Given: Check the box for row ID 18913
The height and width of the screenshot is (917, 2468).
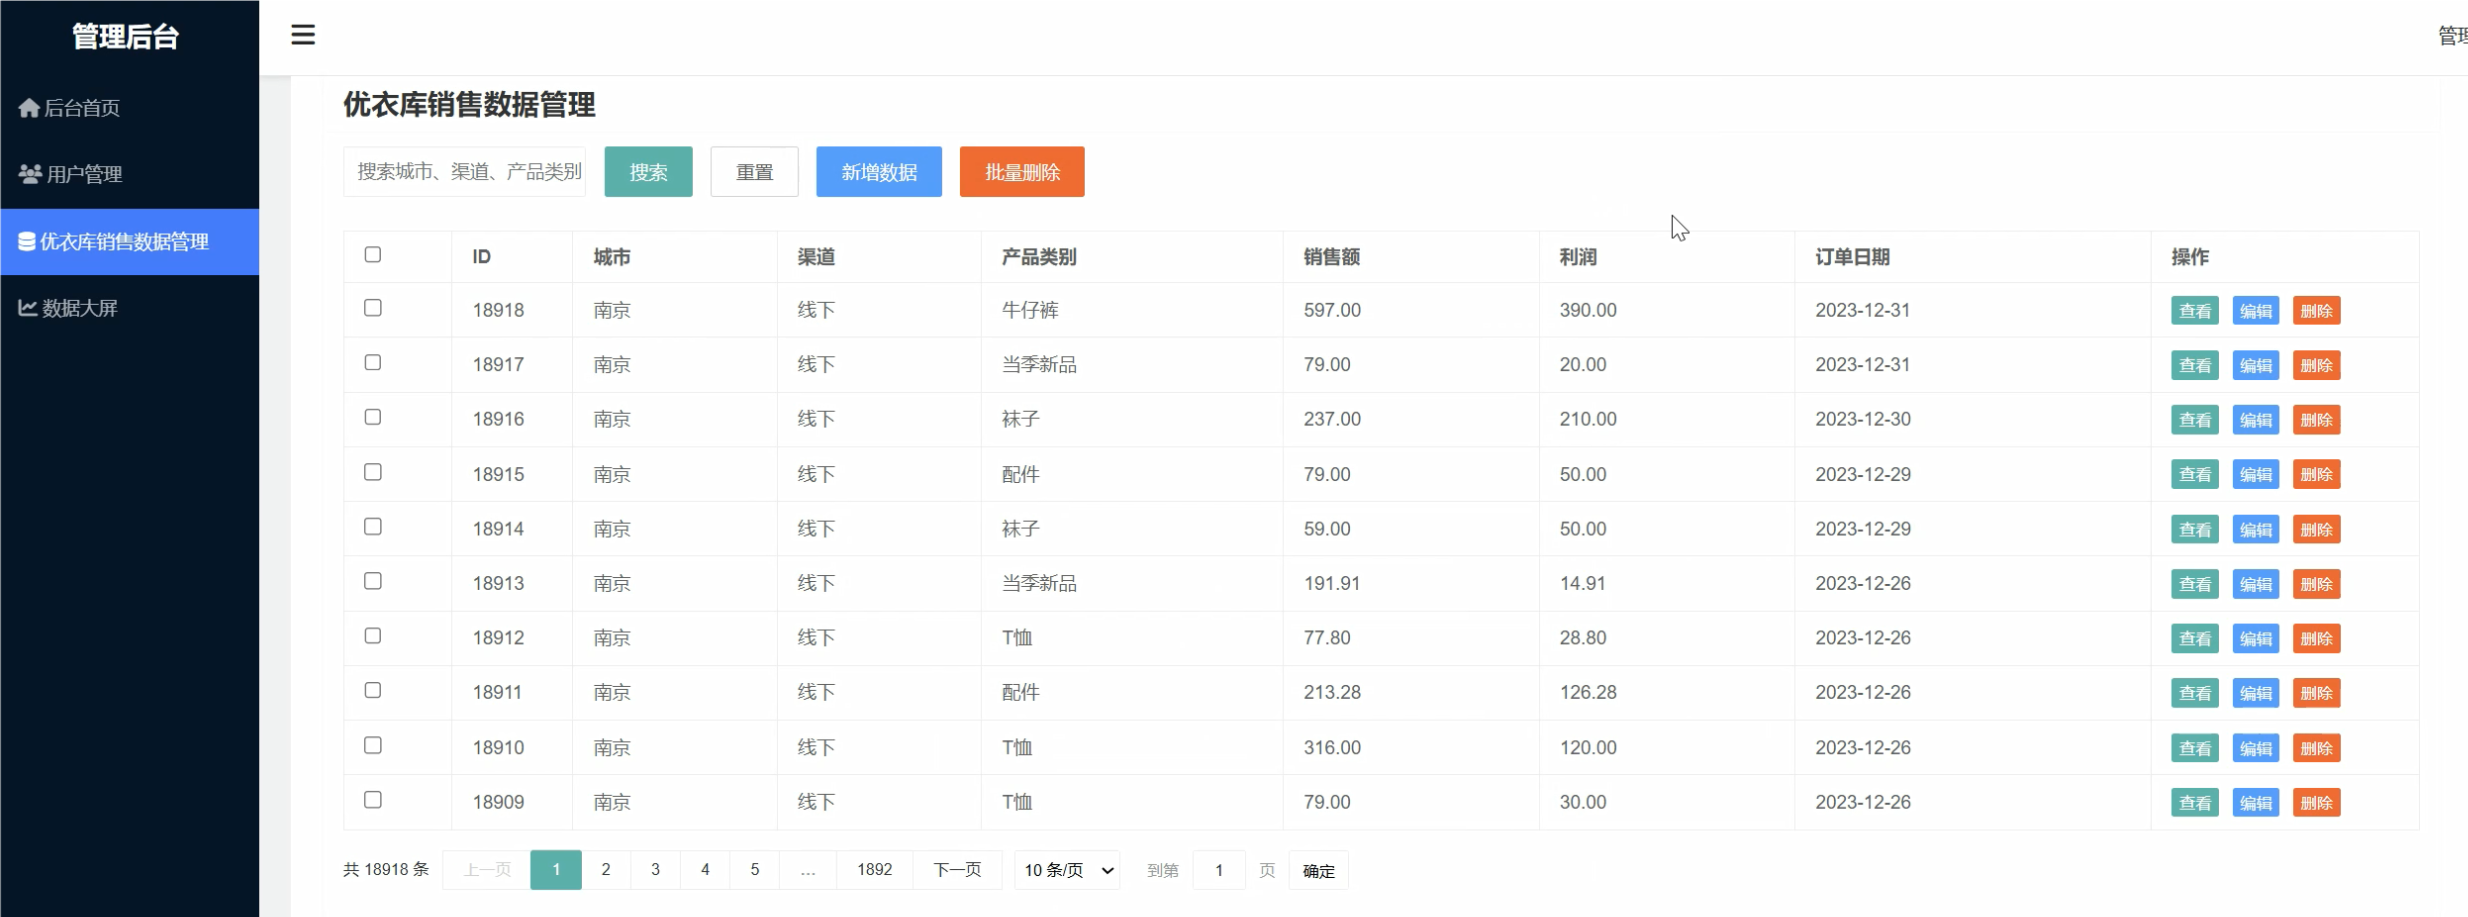Looking at the screenshot, I should tap(373, 581).
